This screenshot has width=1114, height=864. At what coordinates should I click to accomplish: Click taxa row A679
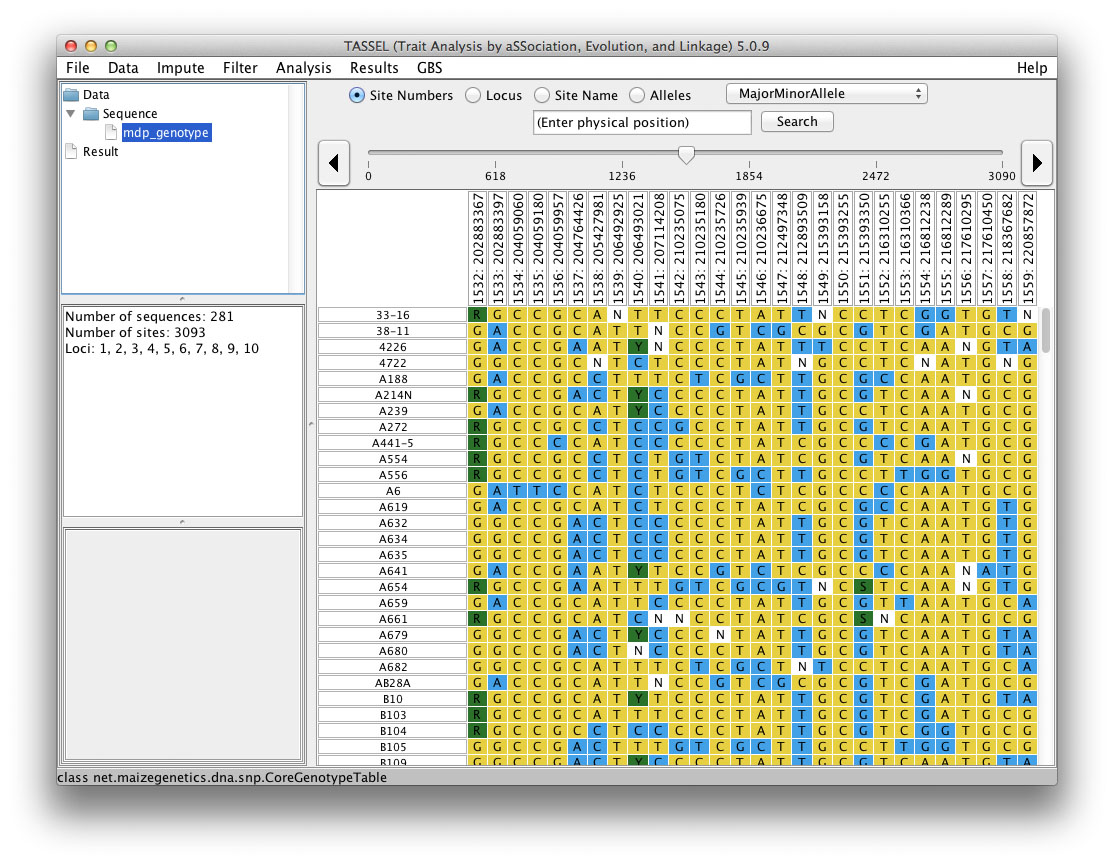tap(392, 634)
